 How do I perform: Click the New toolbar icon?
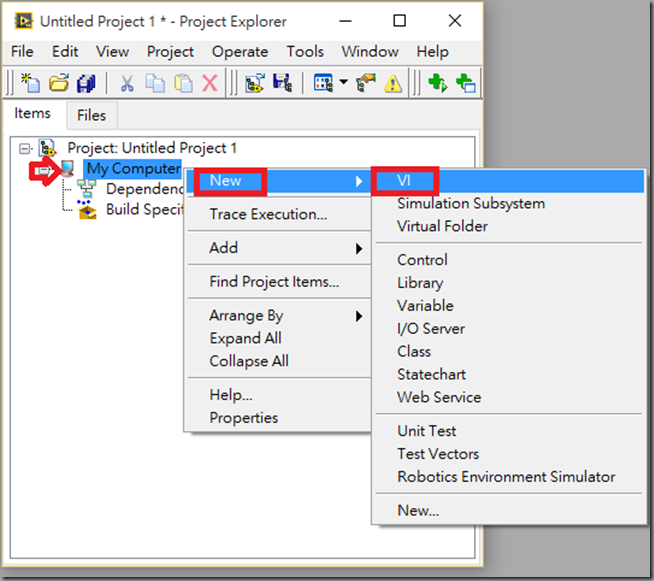pos(30,83)
